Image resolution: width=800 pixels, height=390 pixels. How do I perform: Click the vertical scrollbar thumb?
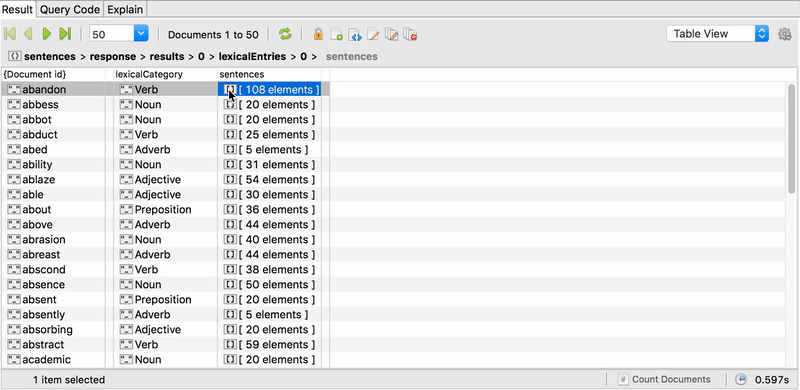[791, 139]
